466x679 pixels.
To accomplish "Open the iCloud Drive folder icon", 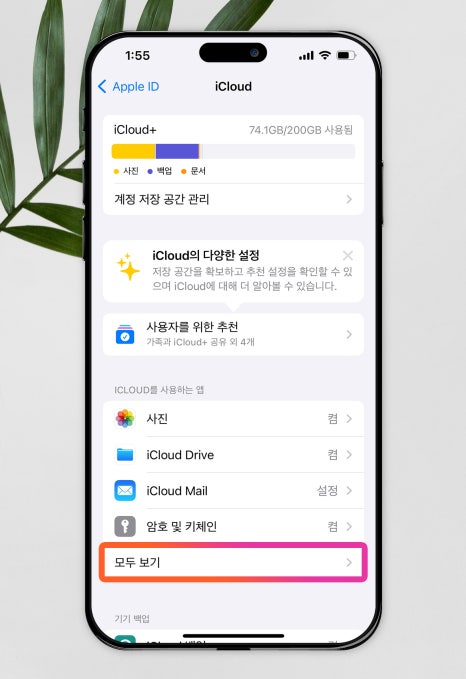I will coord(125,455).
